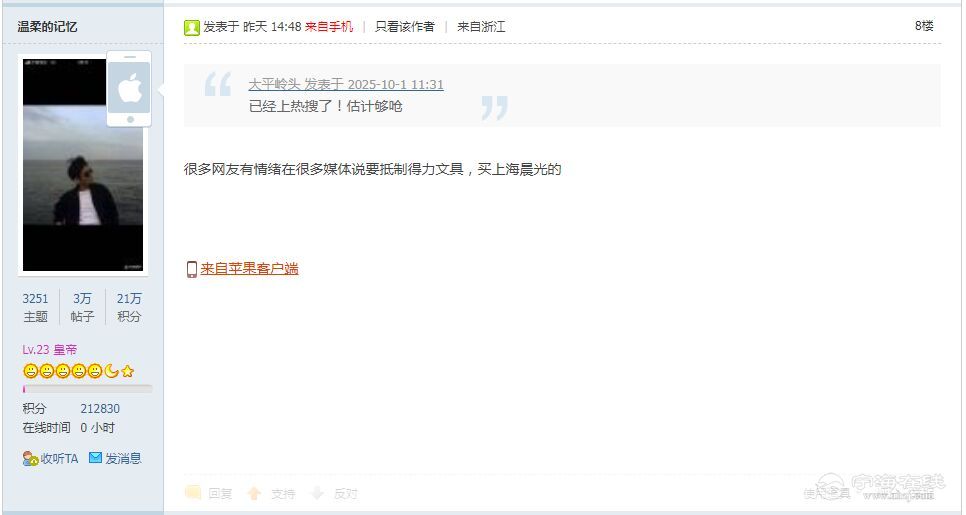Viewport: 966px width, 515px height.
Task: Open the 来自苹果客户端 link
Action: tap(250, 269)
